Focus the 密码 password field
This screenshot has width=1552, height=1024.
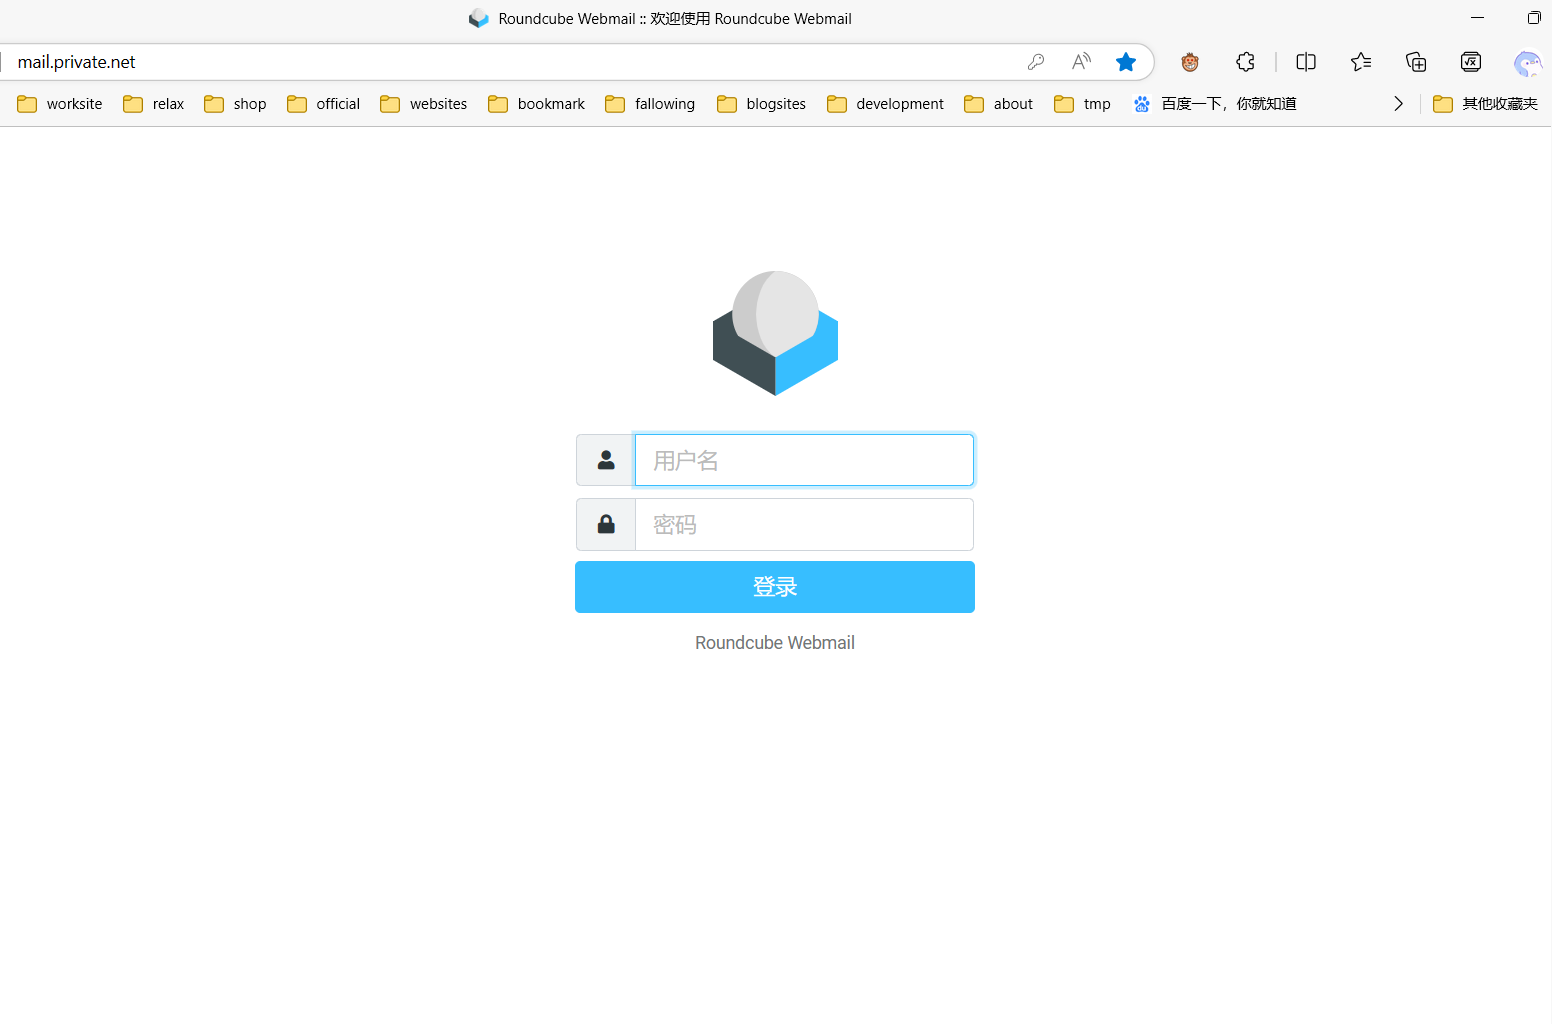point(804,525)
